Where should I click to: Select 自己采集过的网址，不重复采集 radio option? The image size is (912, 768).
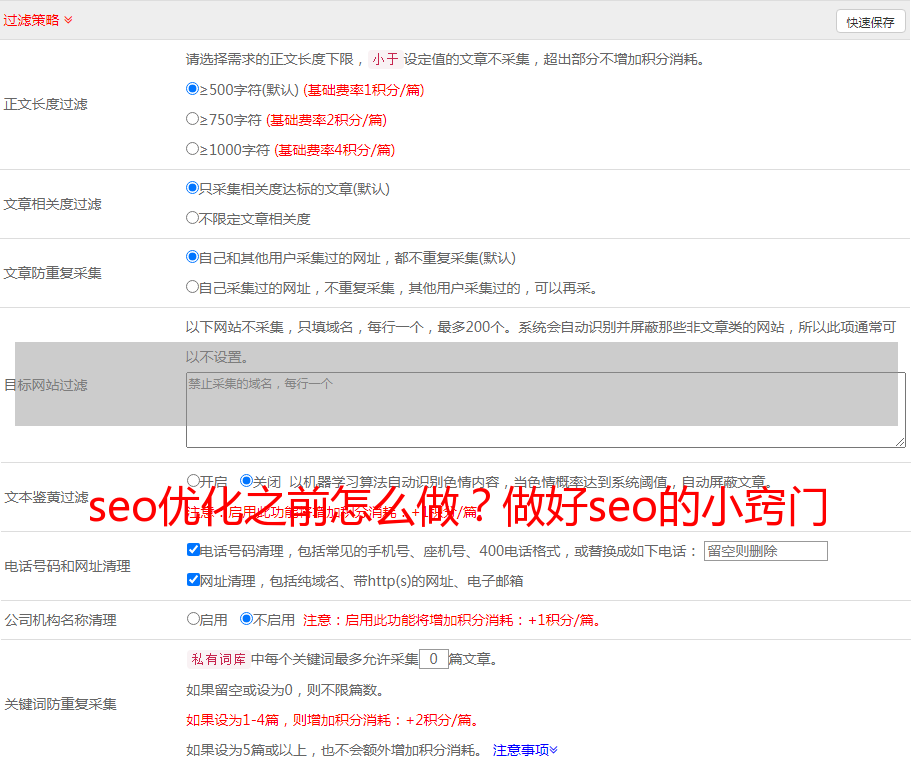(192, 287)
